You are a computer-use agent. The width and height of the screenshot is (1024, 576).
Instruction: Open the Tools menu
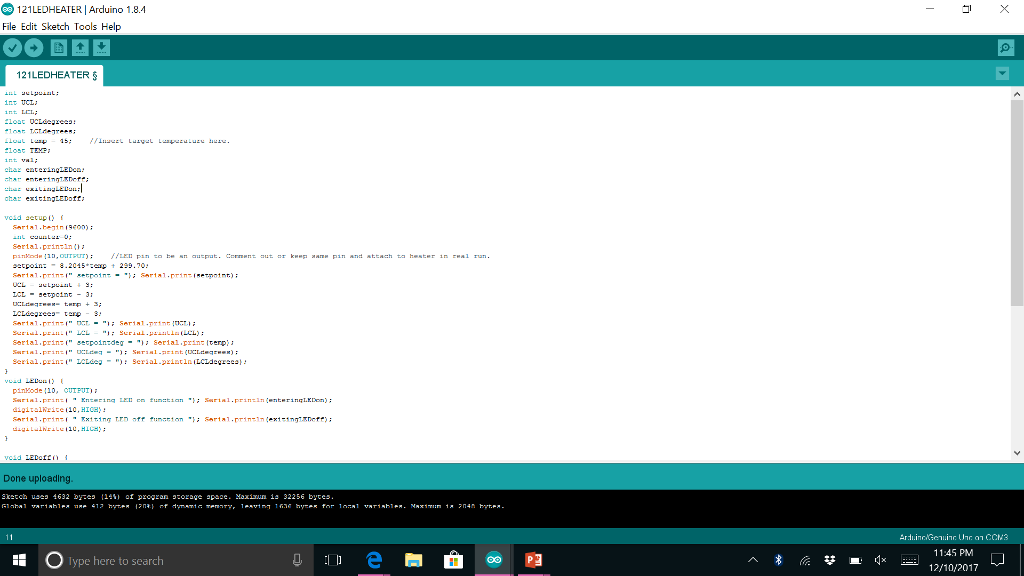[86, 26]
